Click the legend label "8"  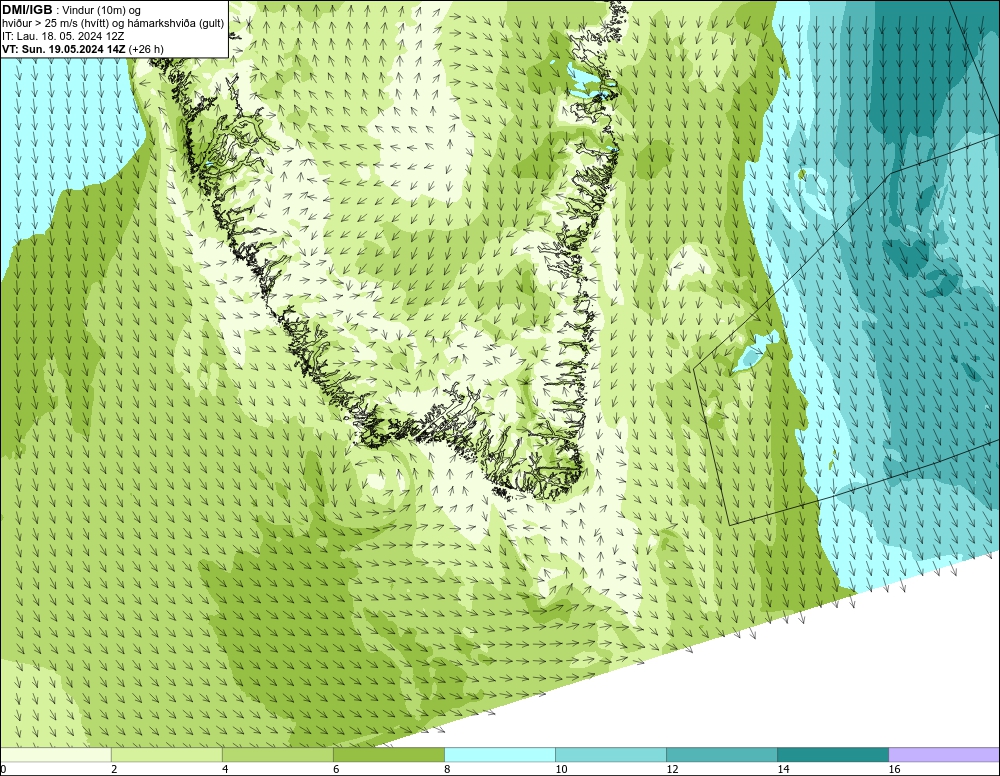(x=447, y=770)
